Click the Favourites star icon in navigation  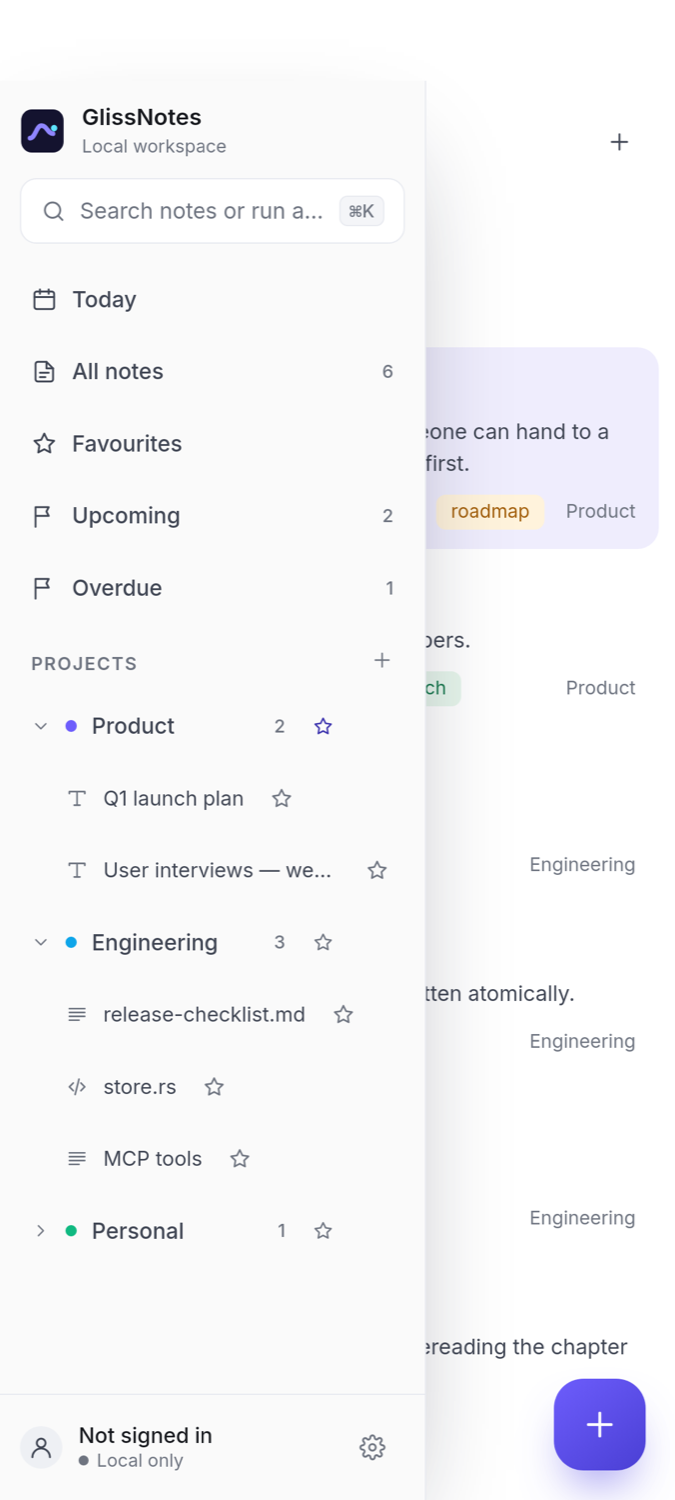44,444
